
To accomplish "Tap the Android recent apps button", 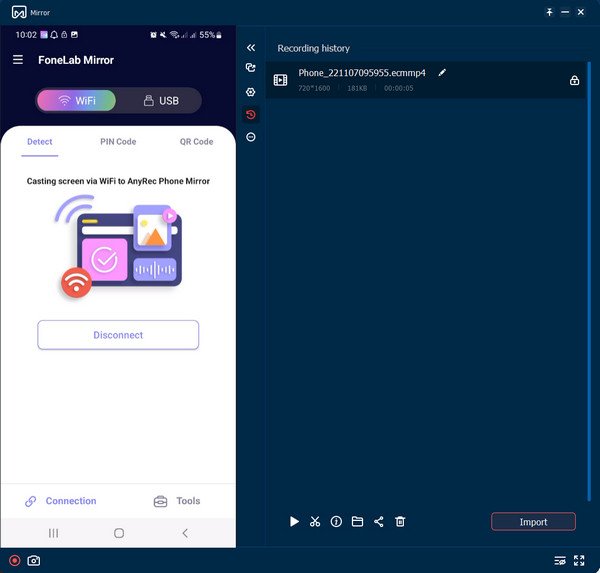I will 54,533.
